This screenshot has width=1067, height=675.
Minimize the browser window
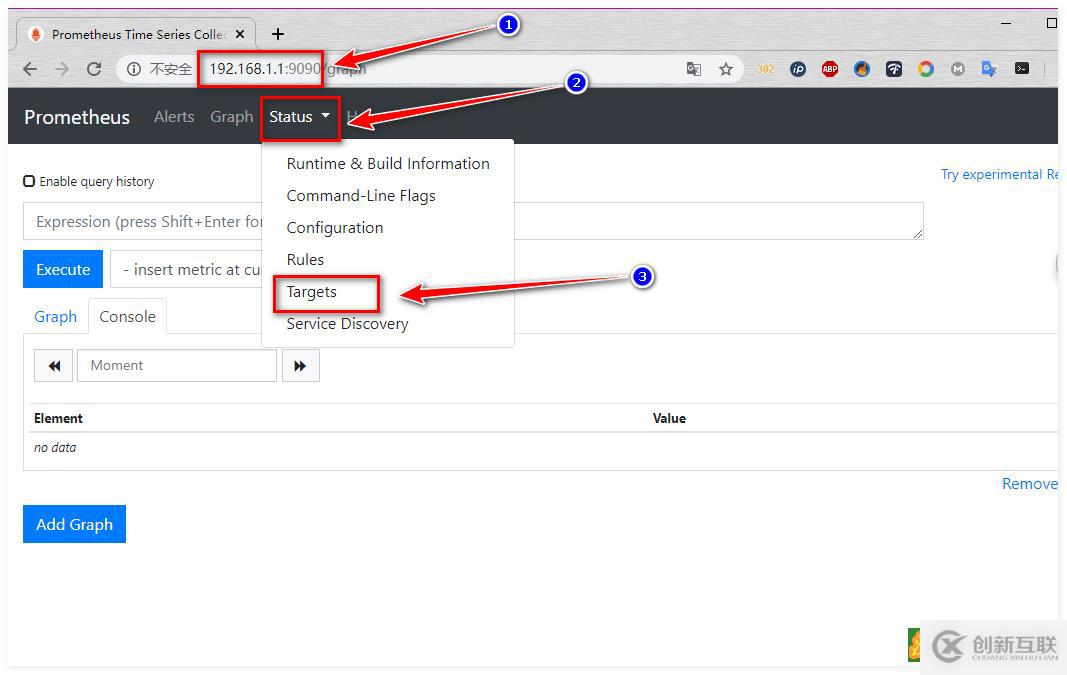click(1006, 23)
